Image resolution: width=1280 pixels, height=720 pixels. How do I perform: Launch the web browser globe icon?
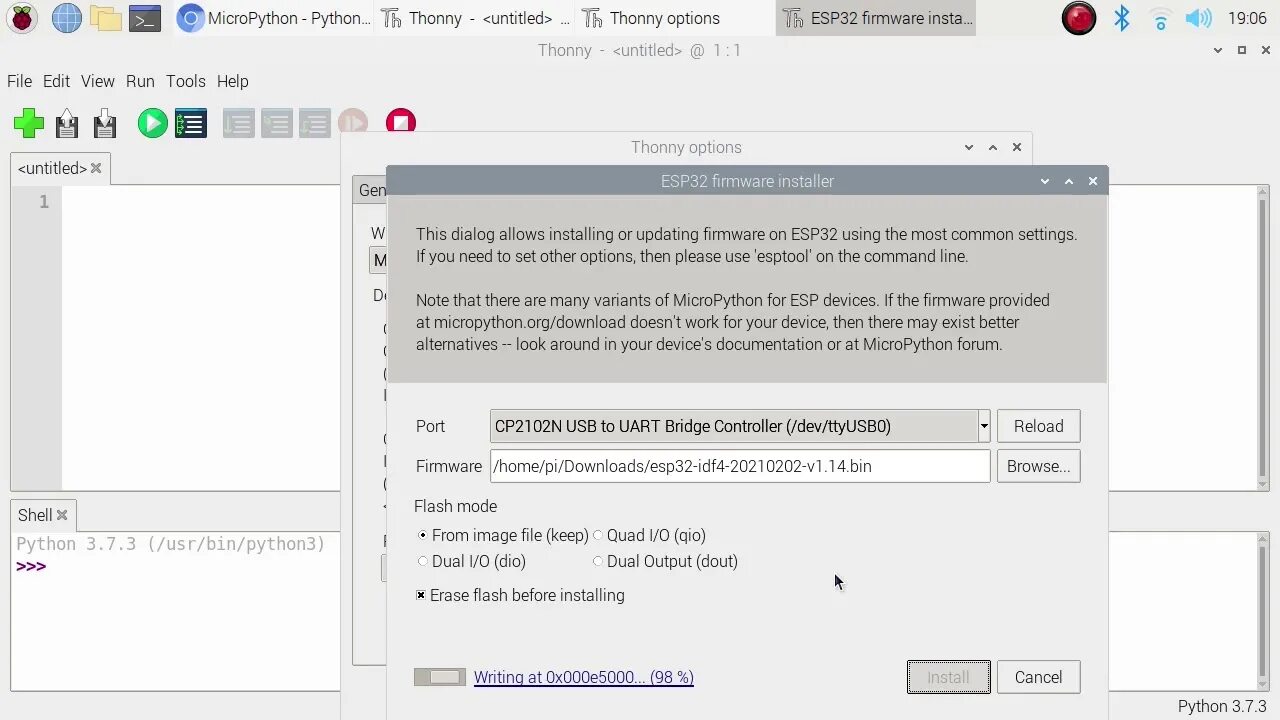pos(67,18)
